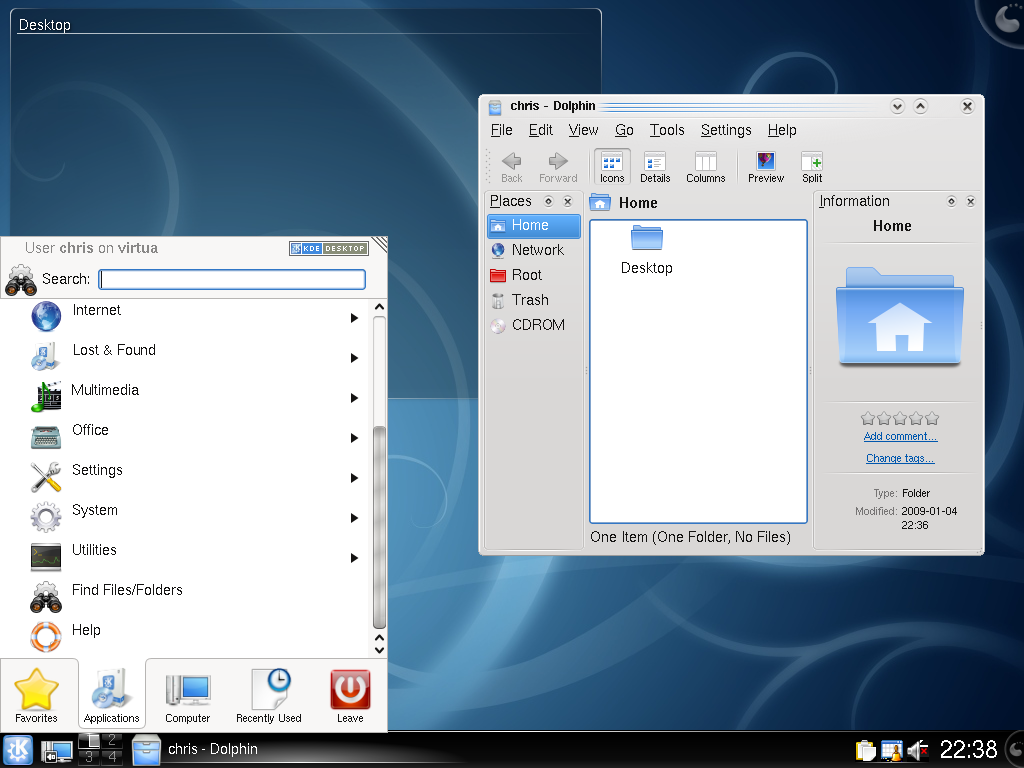Click the Forward arrow in Dolphin toolbar
Viewport: 1024px width, 768px height.
coord(558,167)
